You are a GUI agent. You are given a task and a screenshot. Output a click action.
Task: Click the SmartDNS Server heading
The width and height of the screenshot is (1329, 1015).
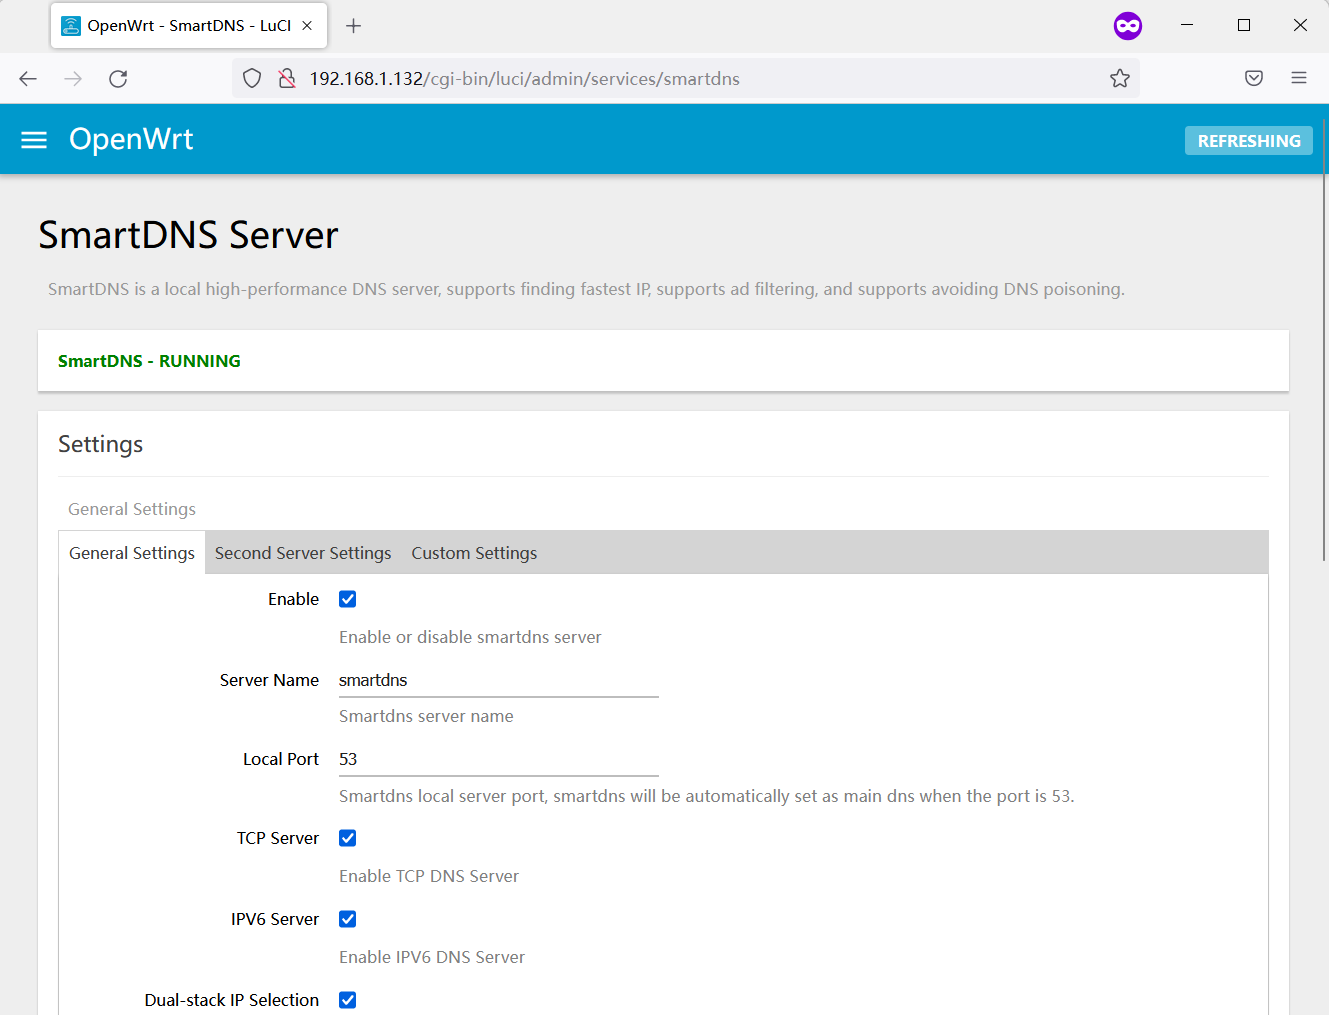tap(188, 235)
